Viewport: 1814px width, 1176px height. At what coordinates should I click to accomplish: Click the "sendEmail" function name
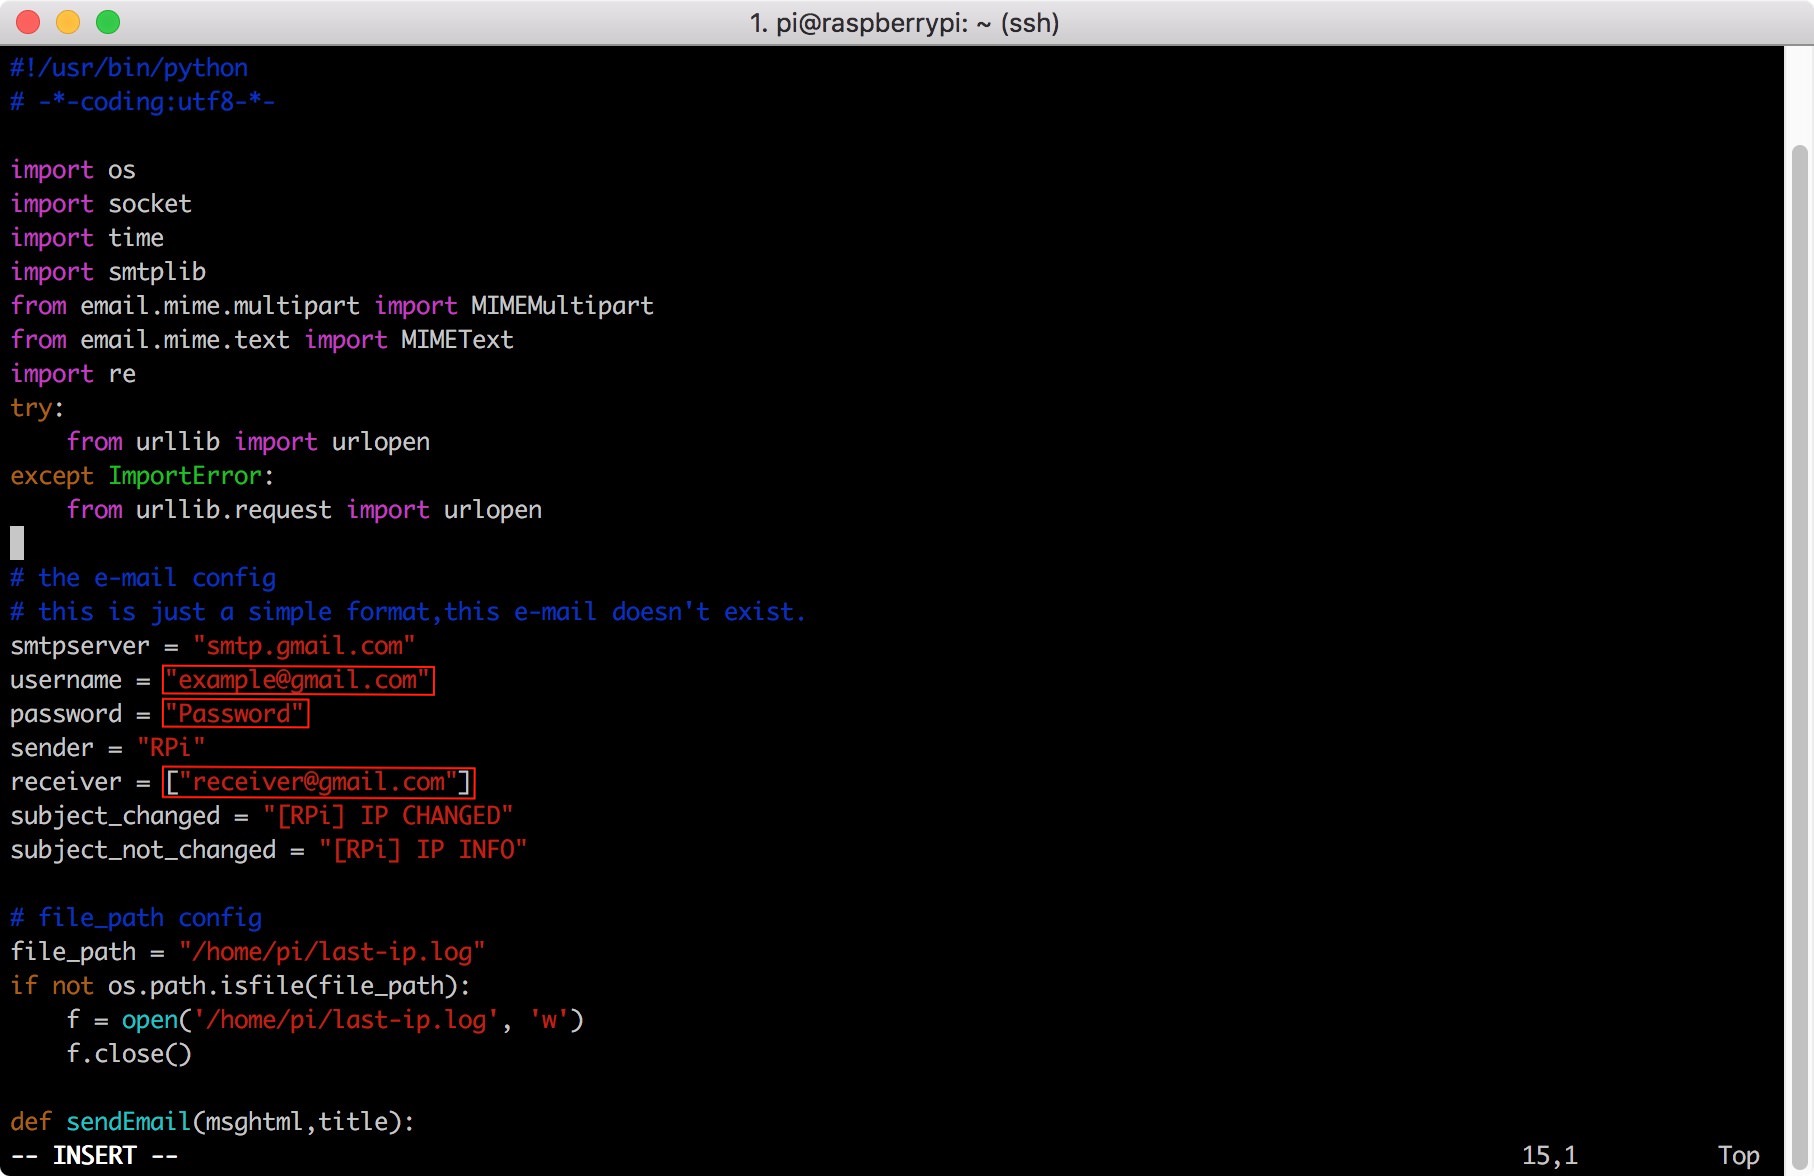coord(128,1122)
